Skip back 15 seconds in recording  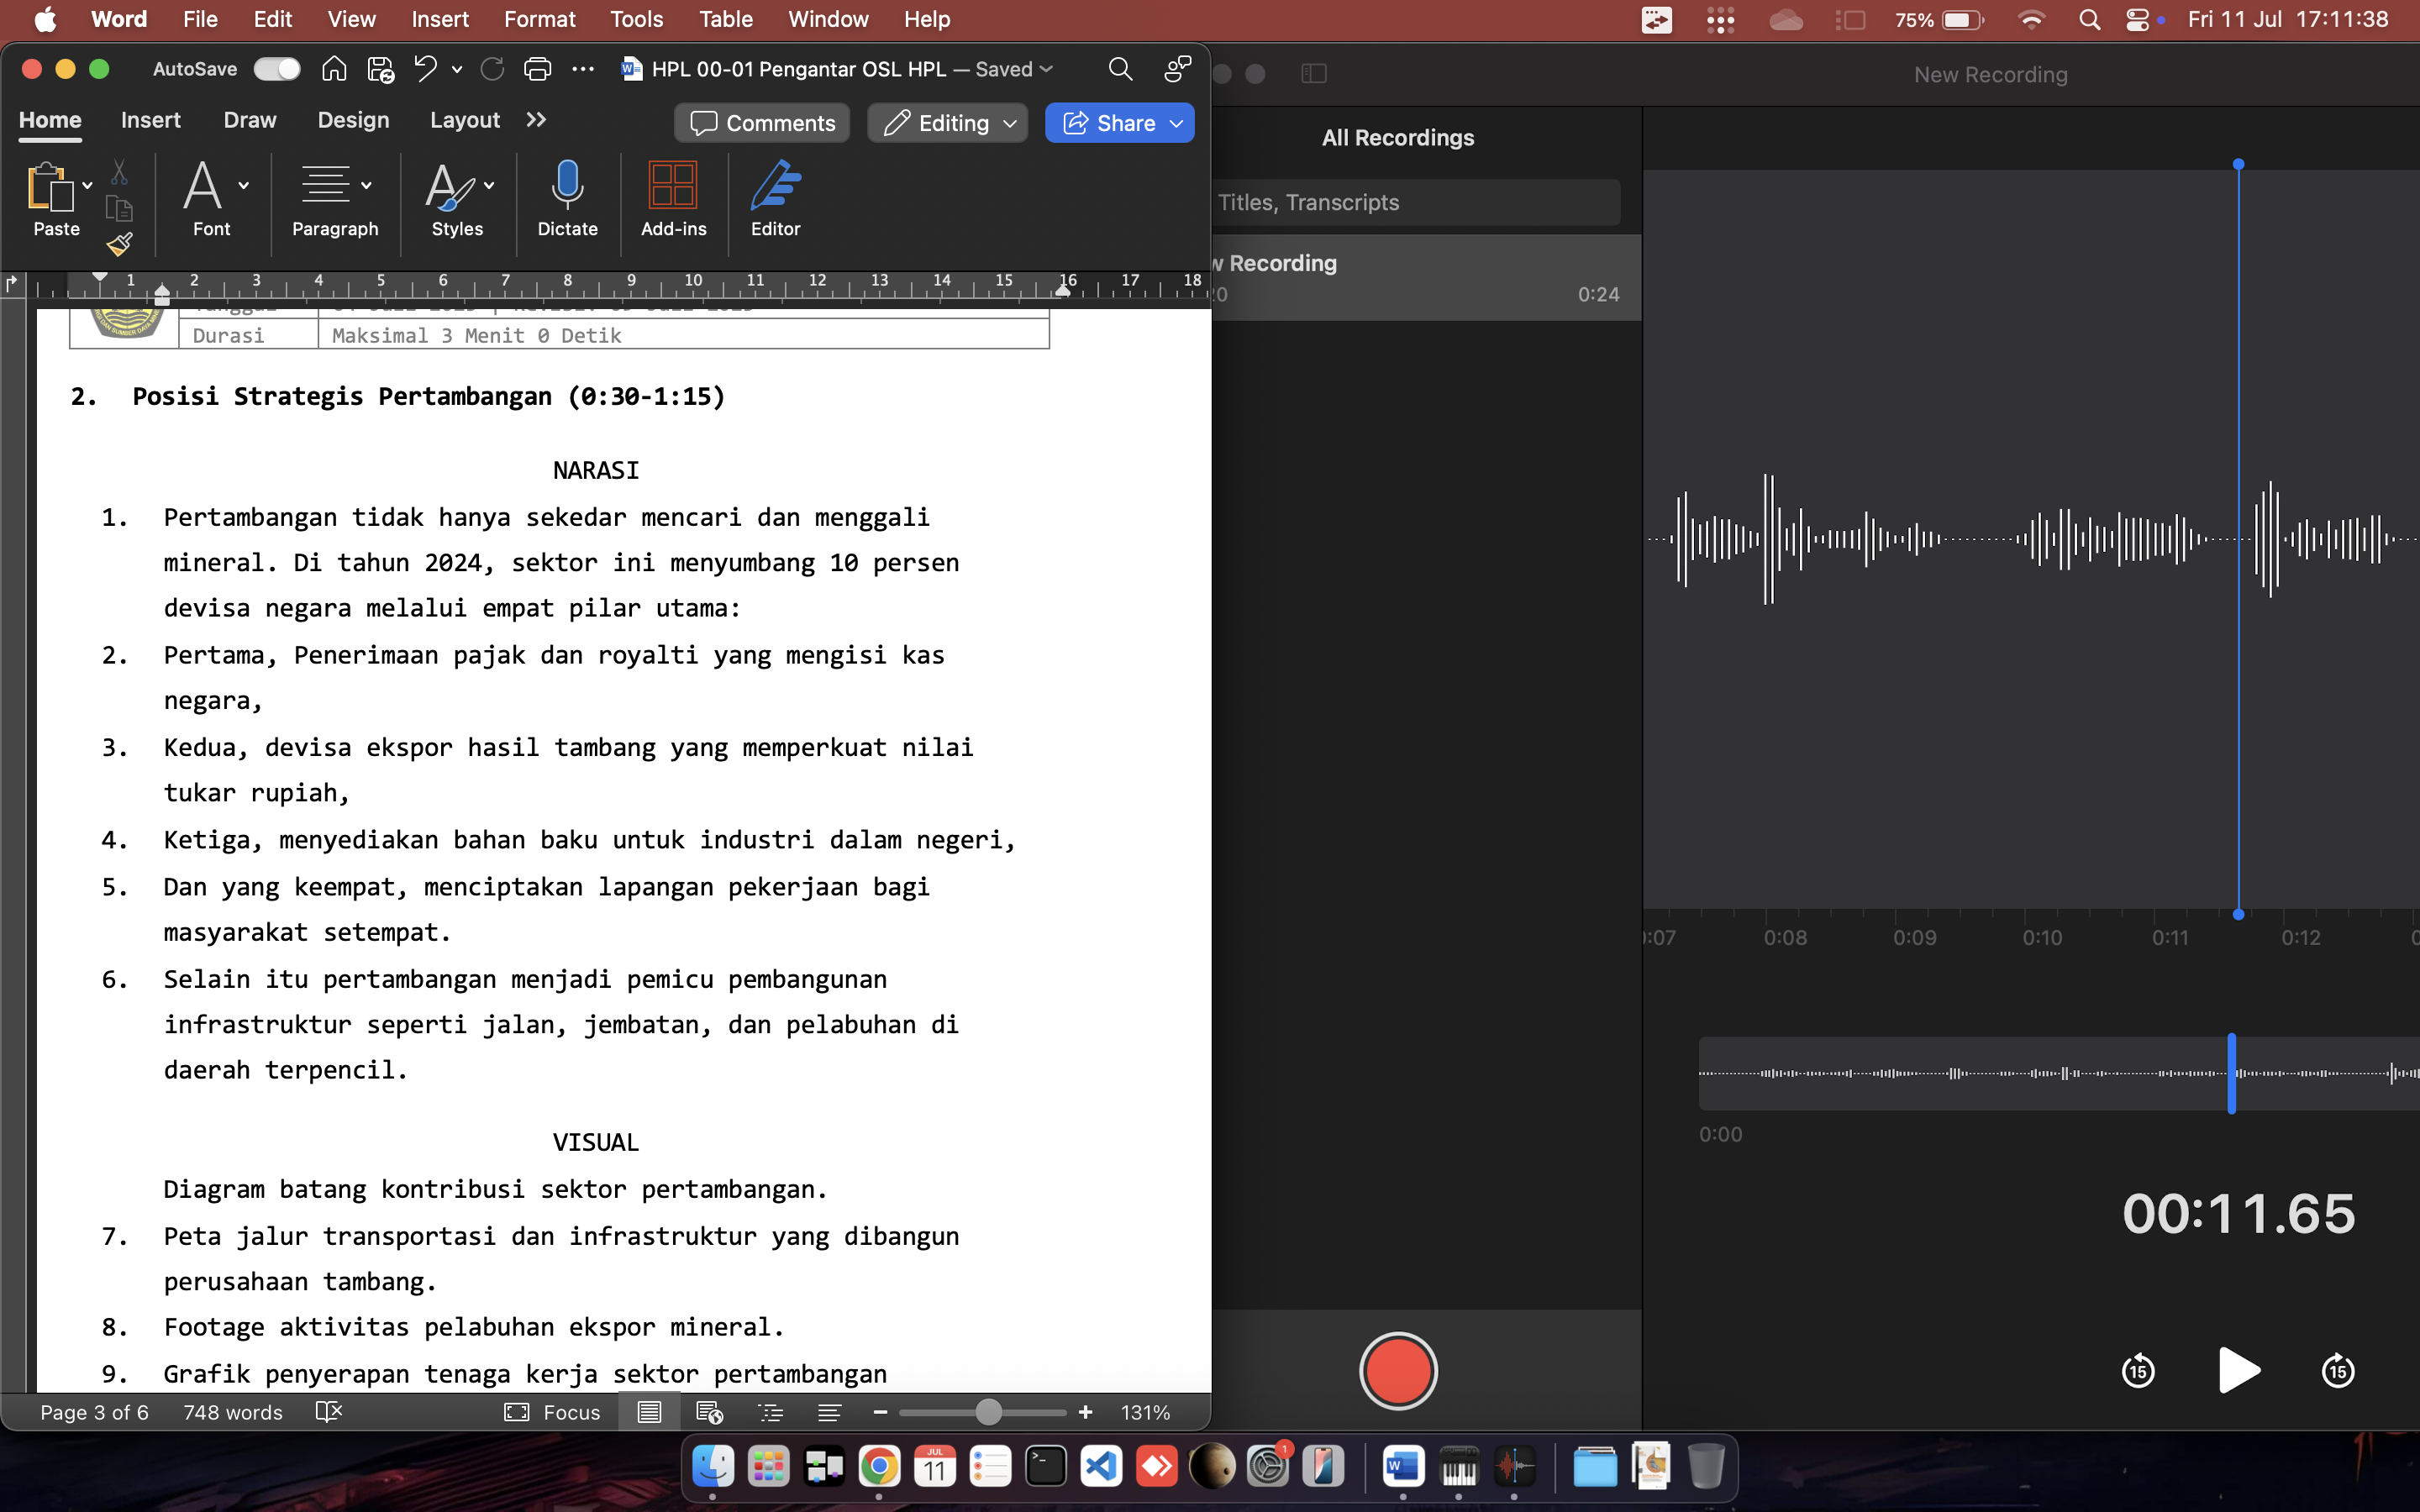(2138, 1370)
